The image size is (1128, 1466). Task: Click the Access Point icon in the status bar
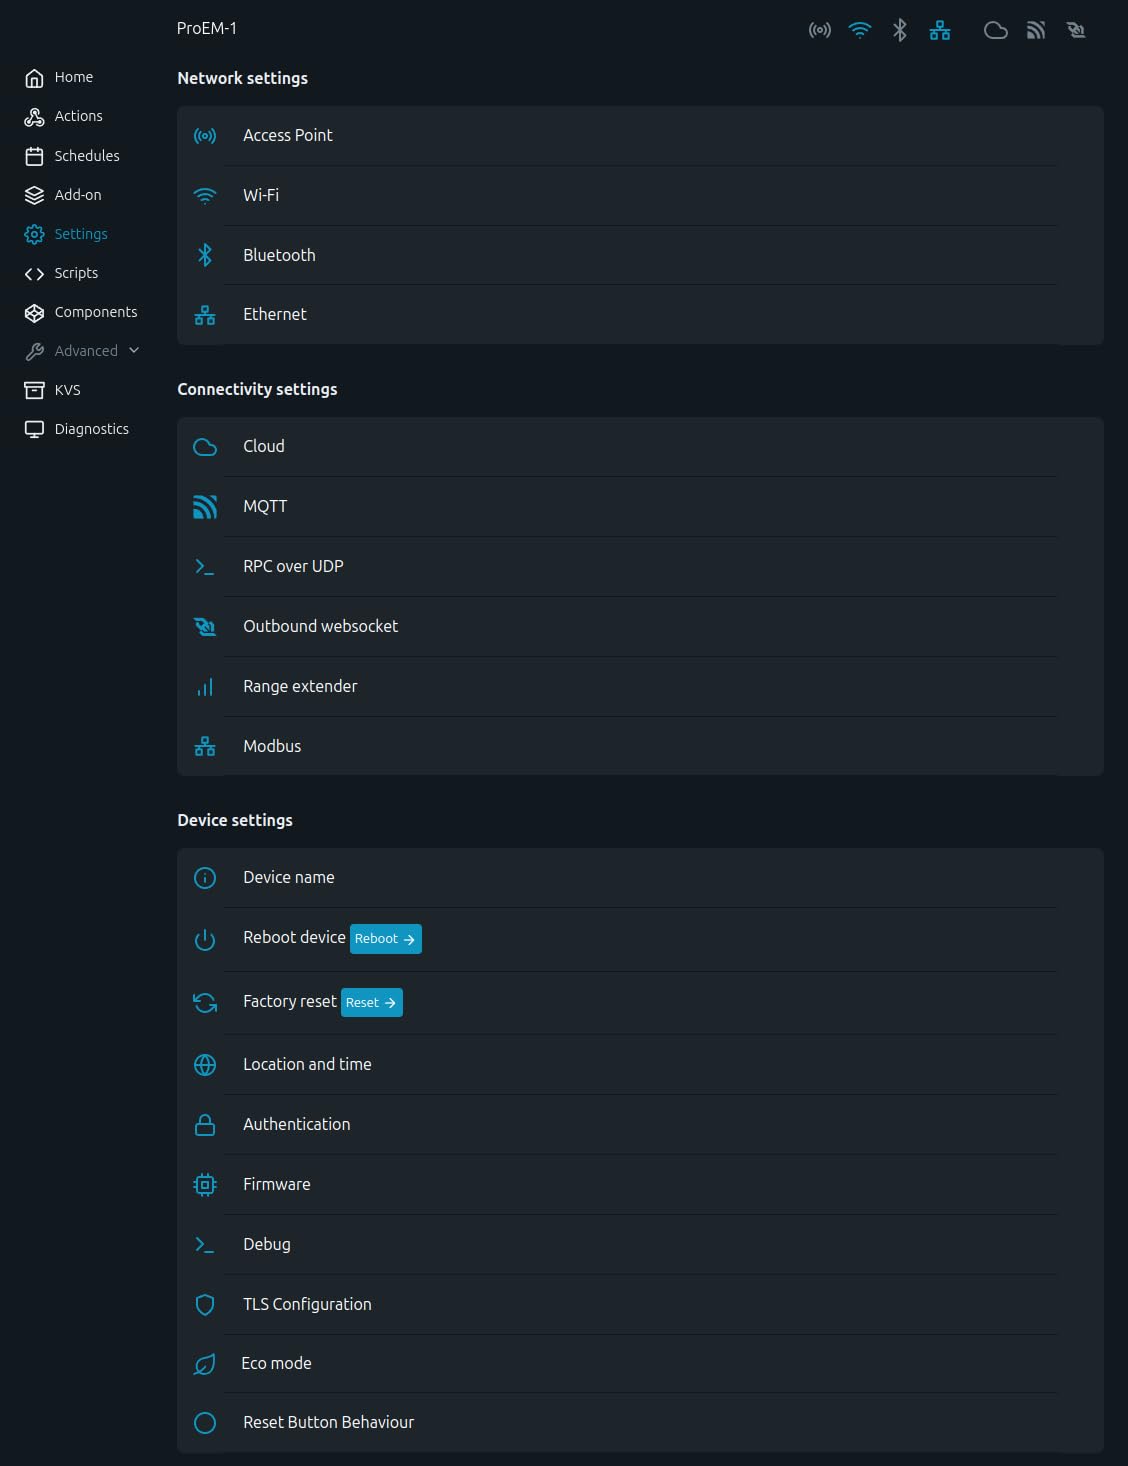[x=819, y=30]
